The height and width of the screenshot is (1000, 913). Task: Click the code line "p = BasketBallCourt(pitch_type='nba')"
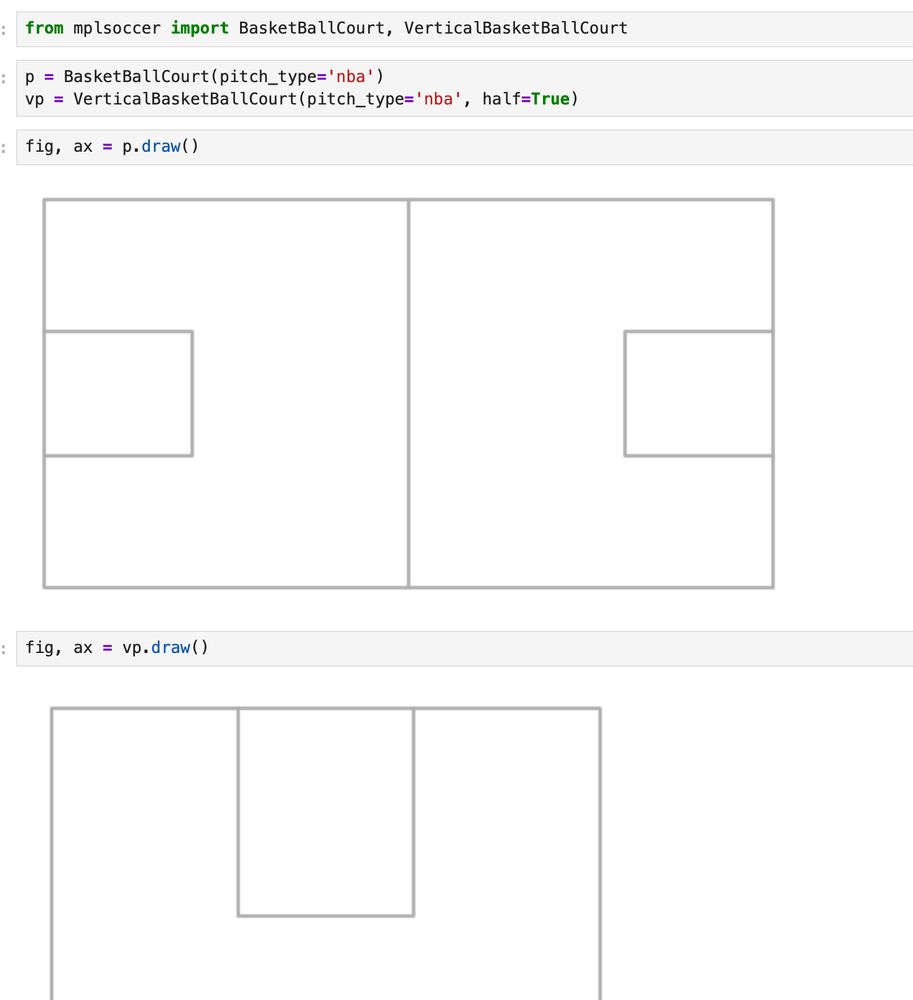click(x=204, y=77)
